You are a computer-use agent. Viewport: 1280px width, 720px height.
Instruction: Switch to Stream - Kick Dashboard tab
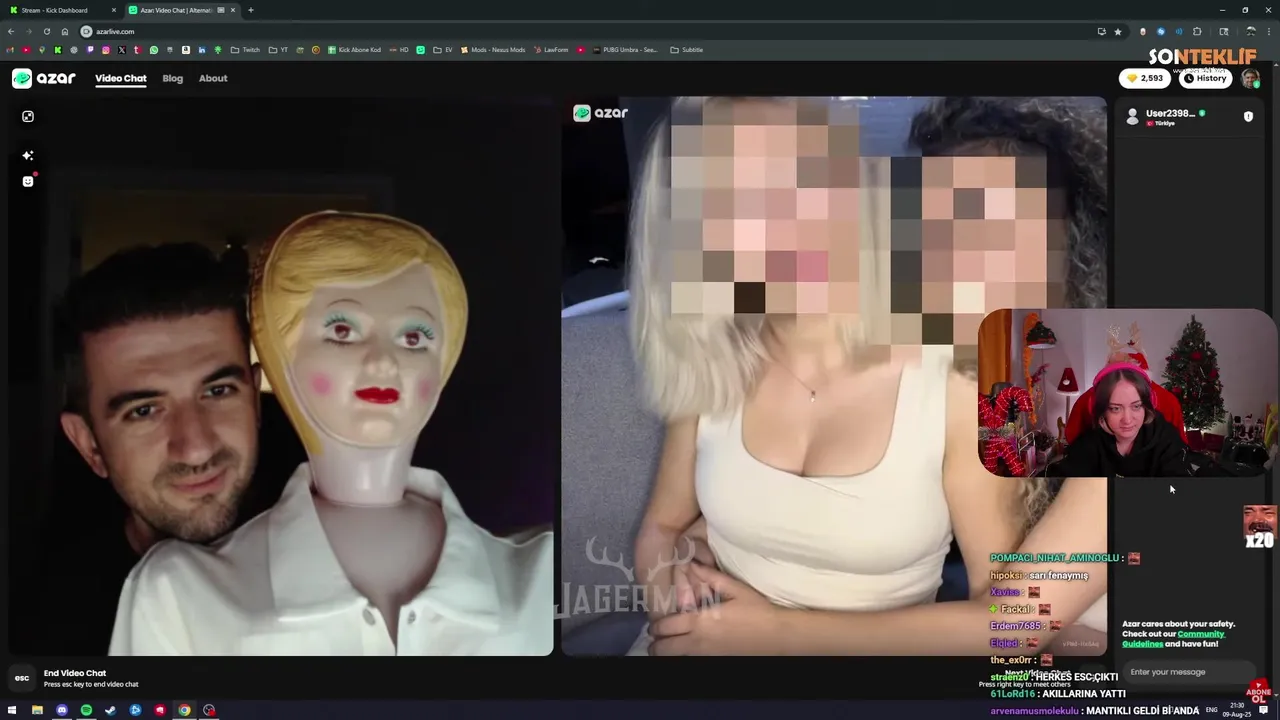pos(62,10)
